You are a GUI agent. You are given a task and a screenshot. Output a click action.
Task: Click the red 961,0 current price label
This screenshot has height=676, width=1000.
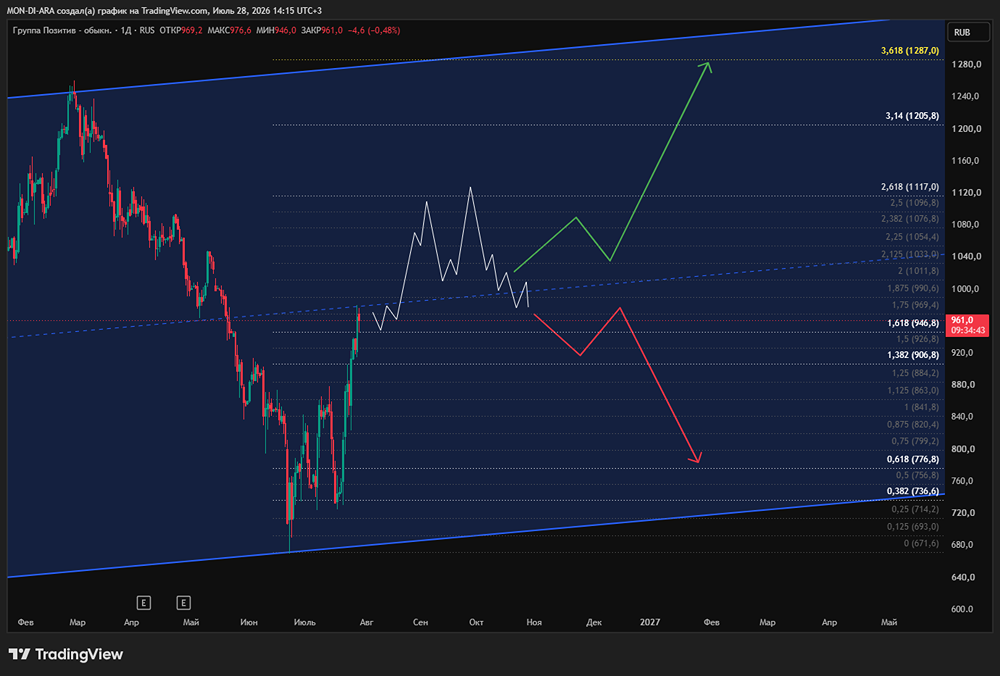[969, 325]
